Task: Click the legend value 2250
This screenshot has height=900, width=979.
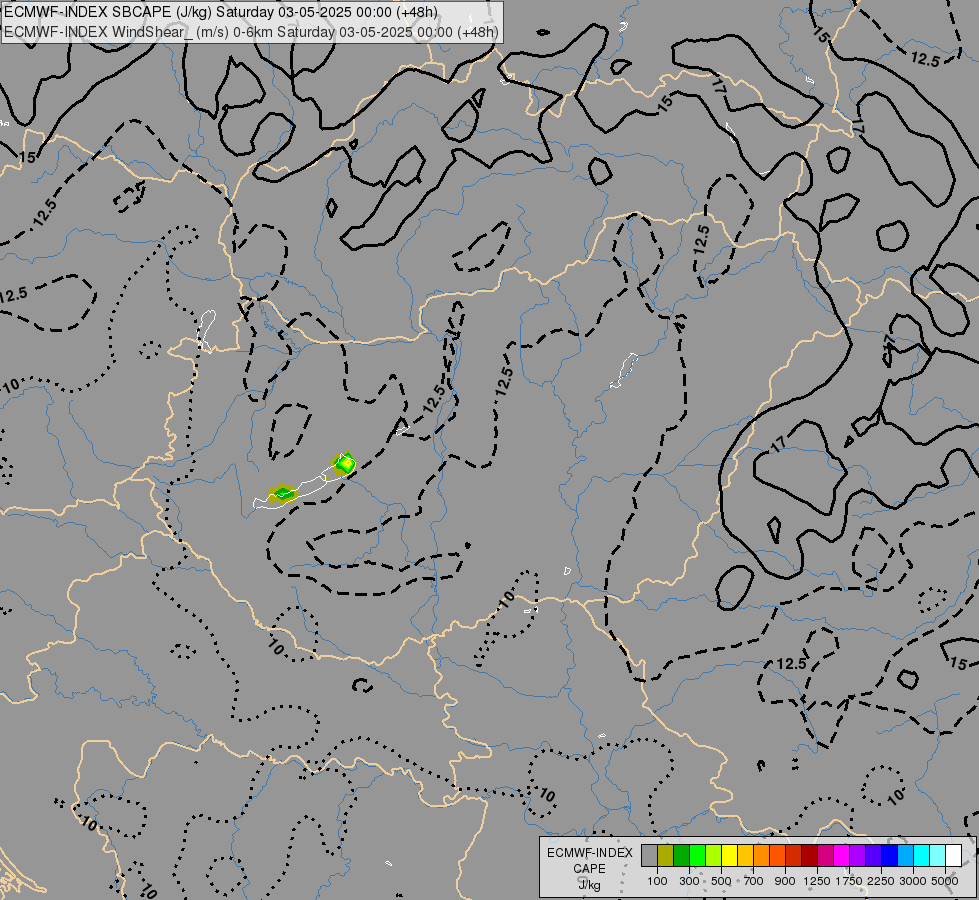Action: tap(881, 881)
